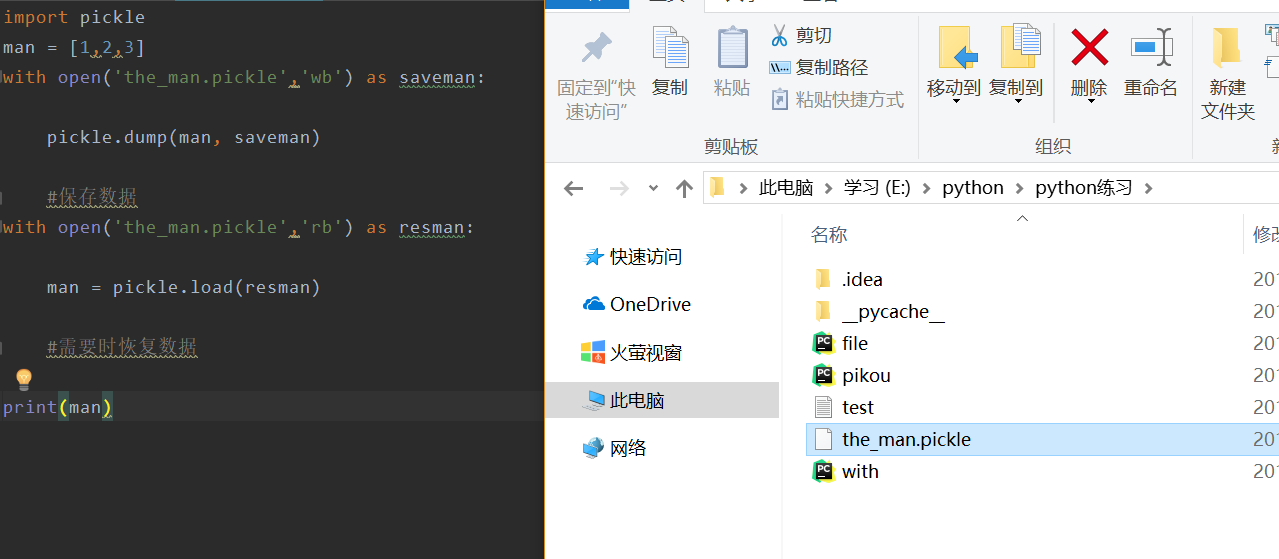This screenshot has height=559, width=1279.
Task: Click the man = [1,2,3] line
Action: 74,47
